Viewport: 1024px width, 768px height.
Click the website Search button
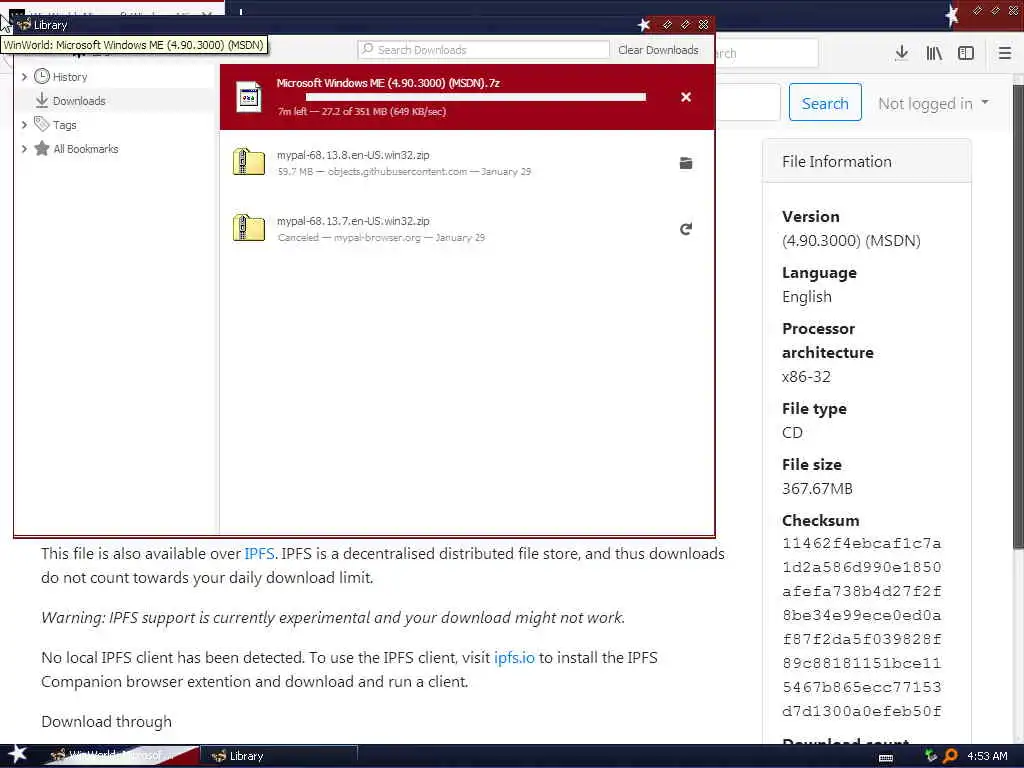tap(825, 103)
